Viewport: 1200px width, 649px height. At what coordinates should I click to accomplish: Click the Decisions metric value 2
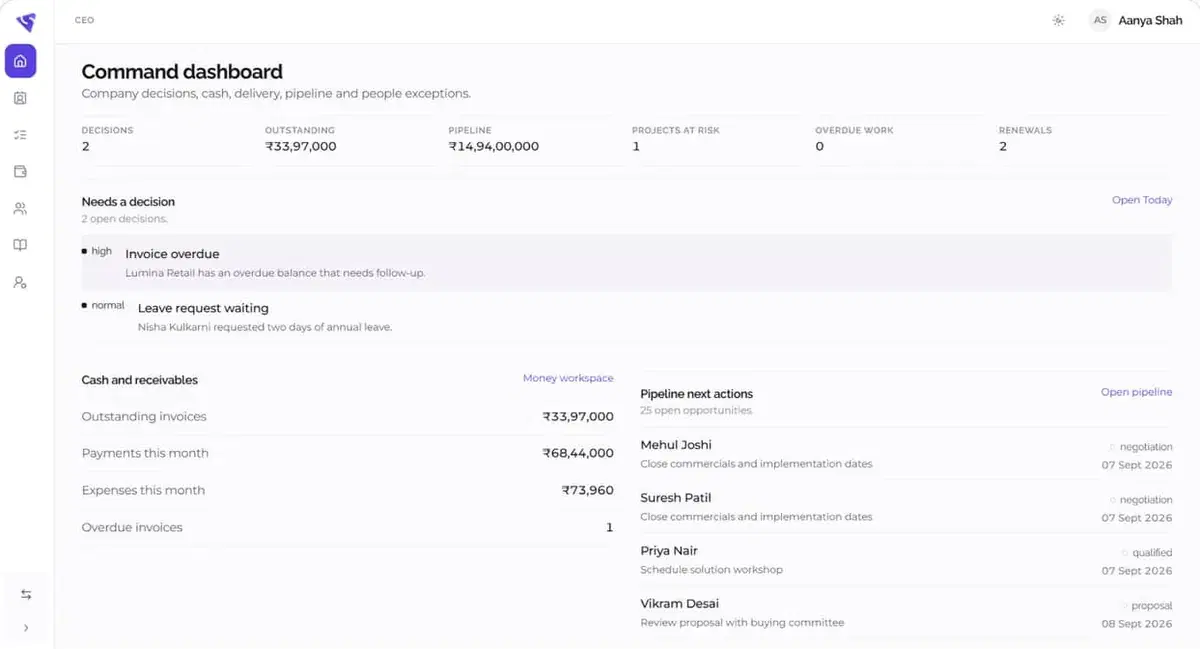coord(85,146)
